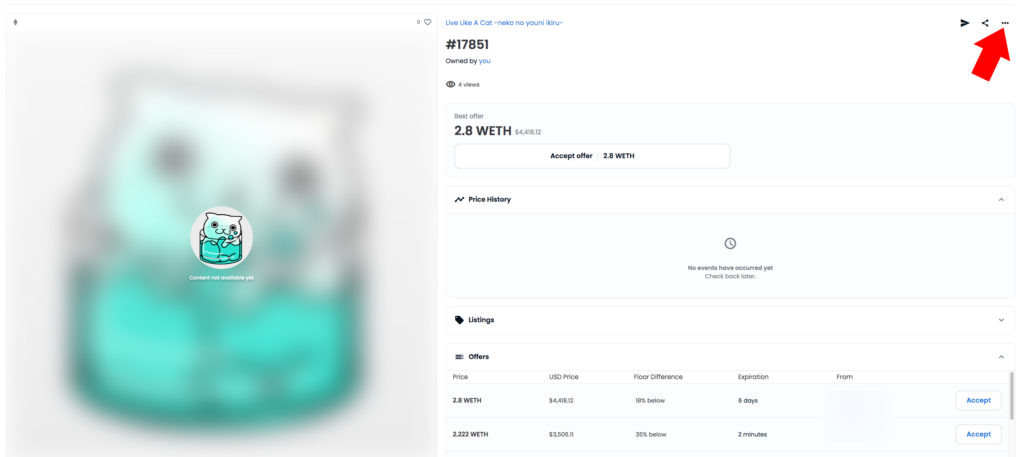The width and height of the screenshot is (1024, 457).
Task: Accept the 2.222 WETH offer row
Action: tap(978, 434)
